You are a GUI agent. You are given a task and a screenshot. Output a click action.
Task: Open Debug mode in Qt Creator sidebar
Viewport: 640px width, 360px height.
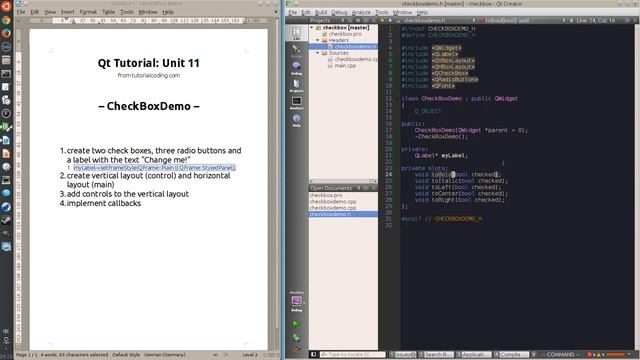[297, 68]
